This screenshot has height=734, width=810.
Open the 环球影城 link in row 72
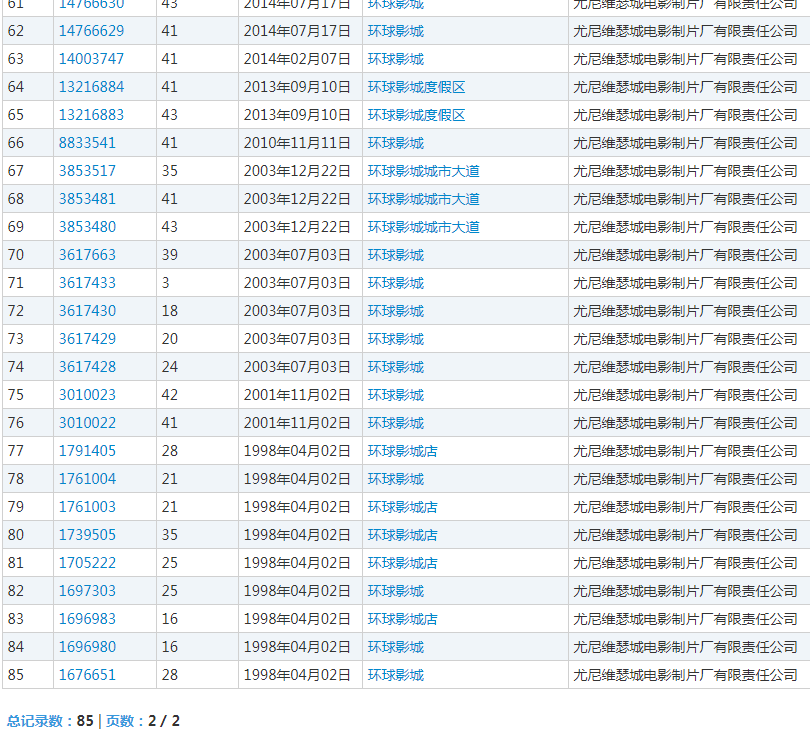pos(395,311)
